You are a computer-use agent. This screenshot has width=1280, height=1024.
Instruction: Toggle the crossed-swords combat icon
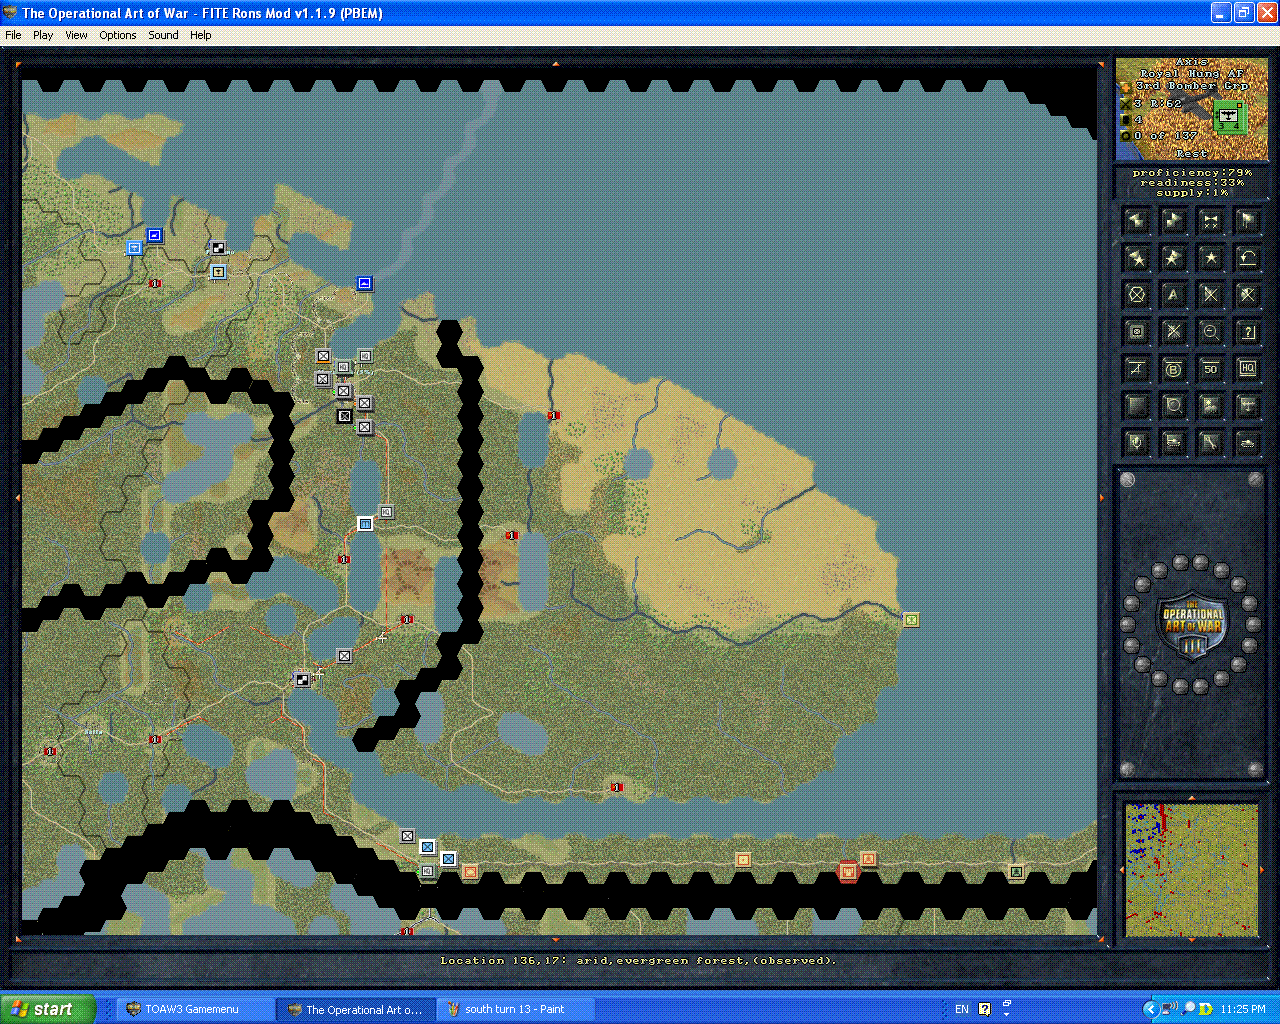[1210, 294]
